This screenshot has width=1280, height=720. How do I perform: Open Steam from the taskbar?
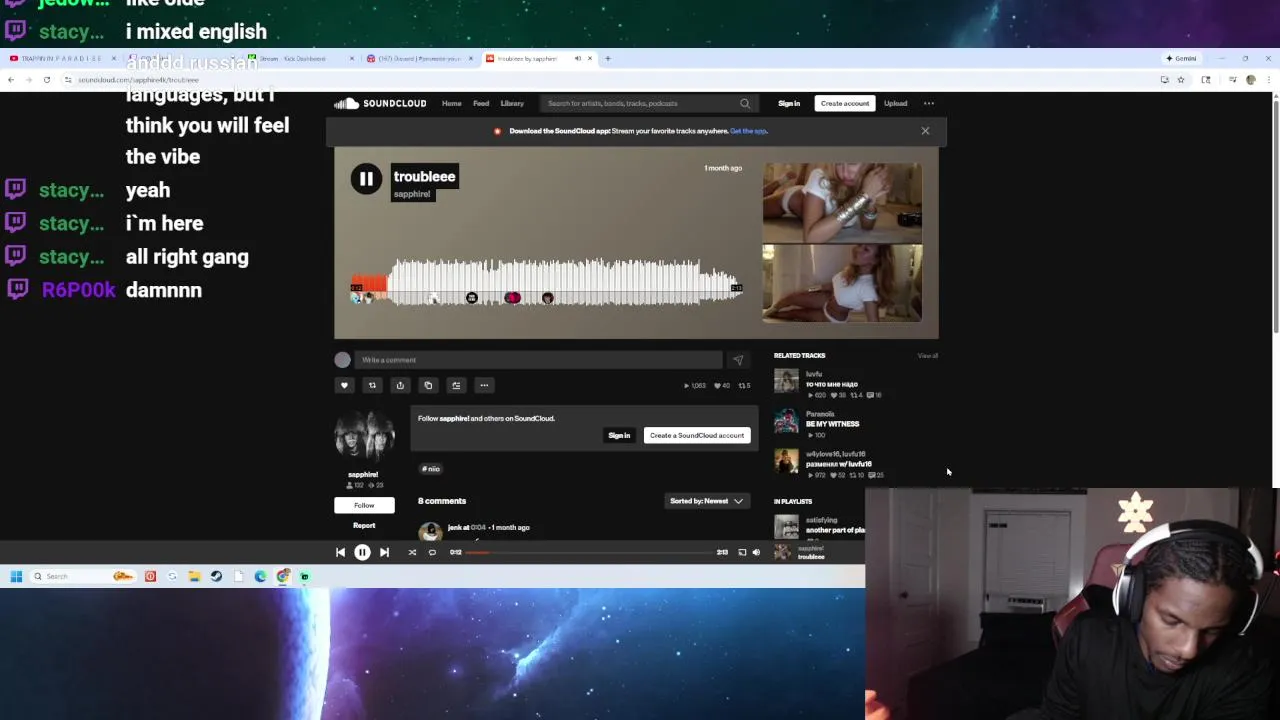pyautogui.click(x=216, y=576)
